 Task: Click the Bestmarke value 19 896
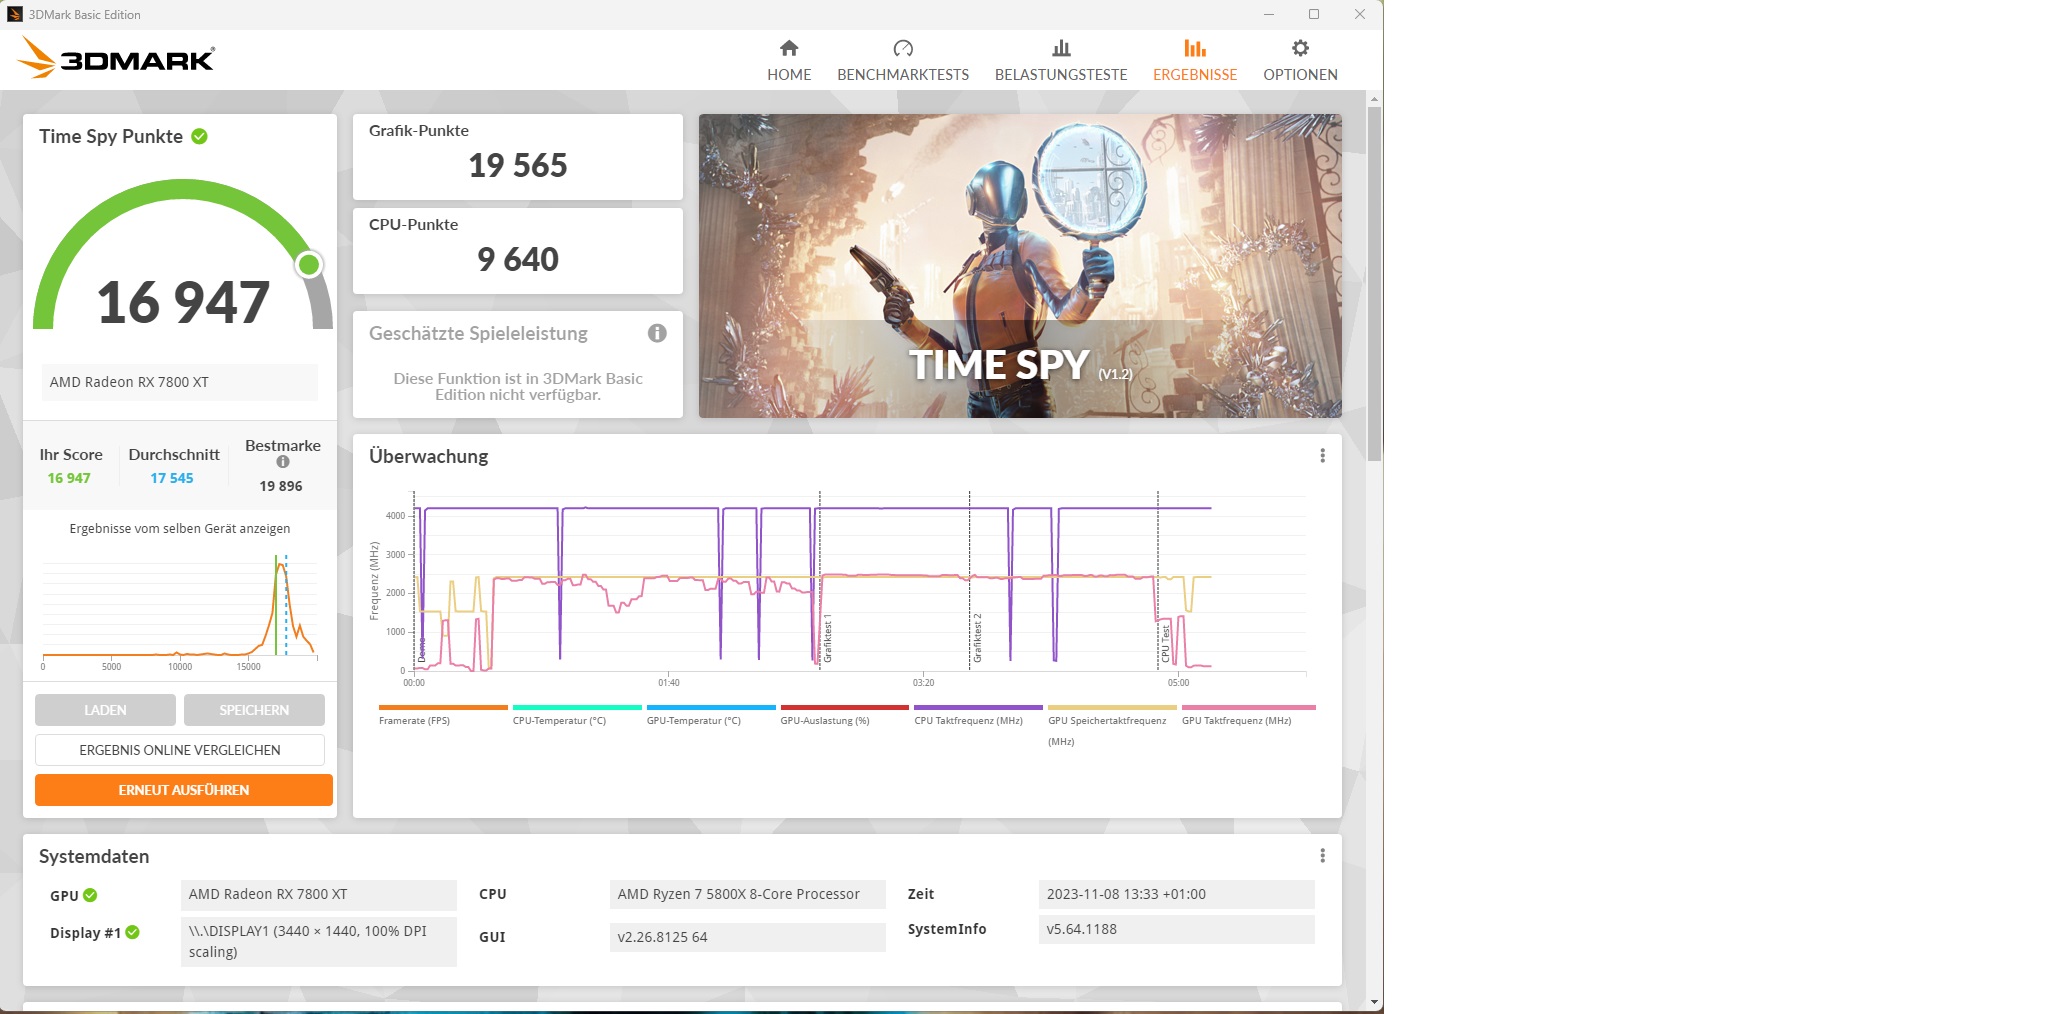281,486
